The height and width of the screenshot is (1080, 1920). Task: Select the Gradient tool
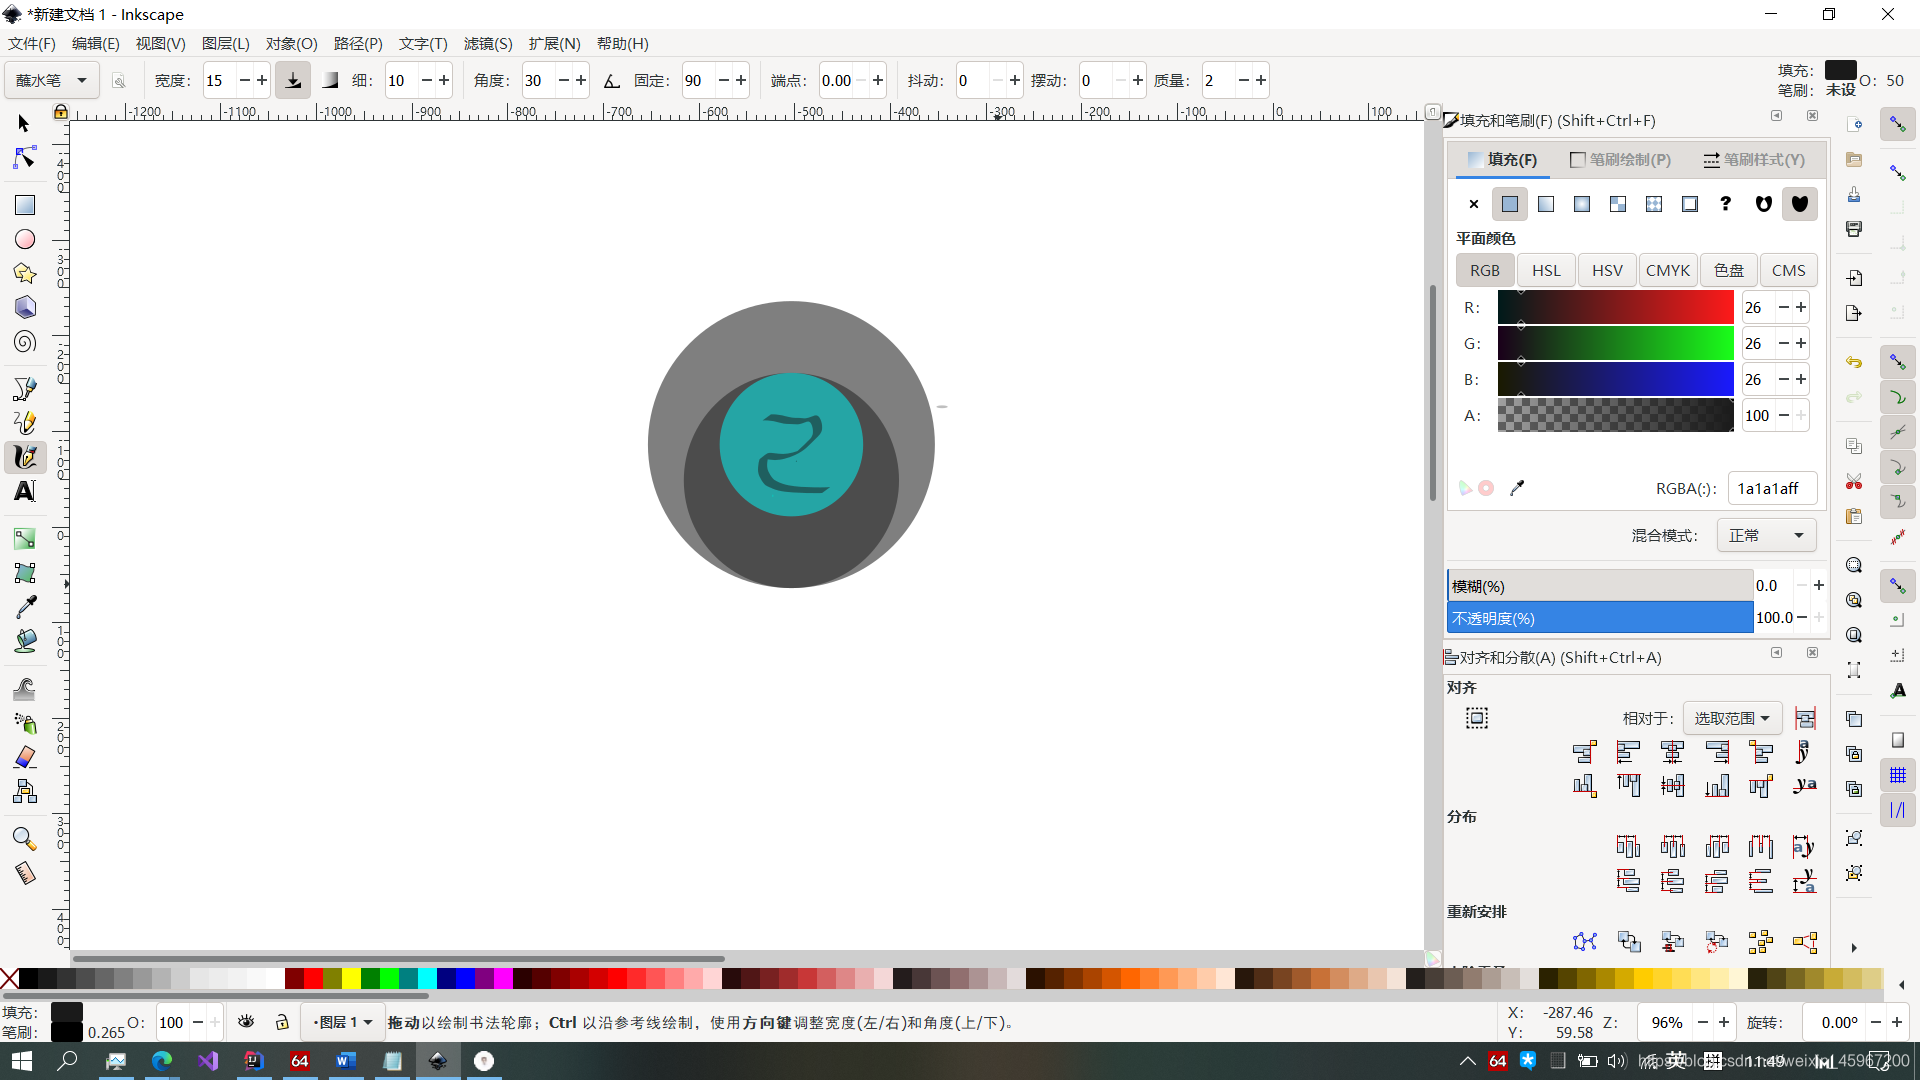tap(25, 539)
